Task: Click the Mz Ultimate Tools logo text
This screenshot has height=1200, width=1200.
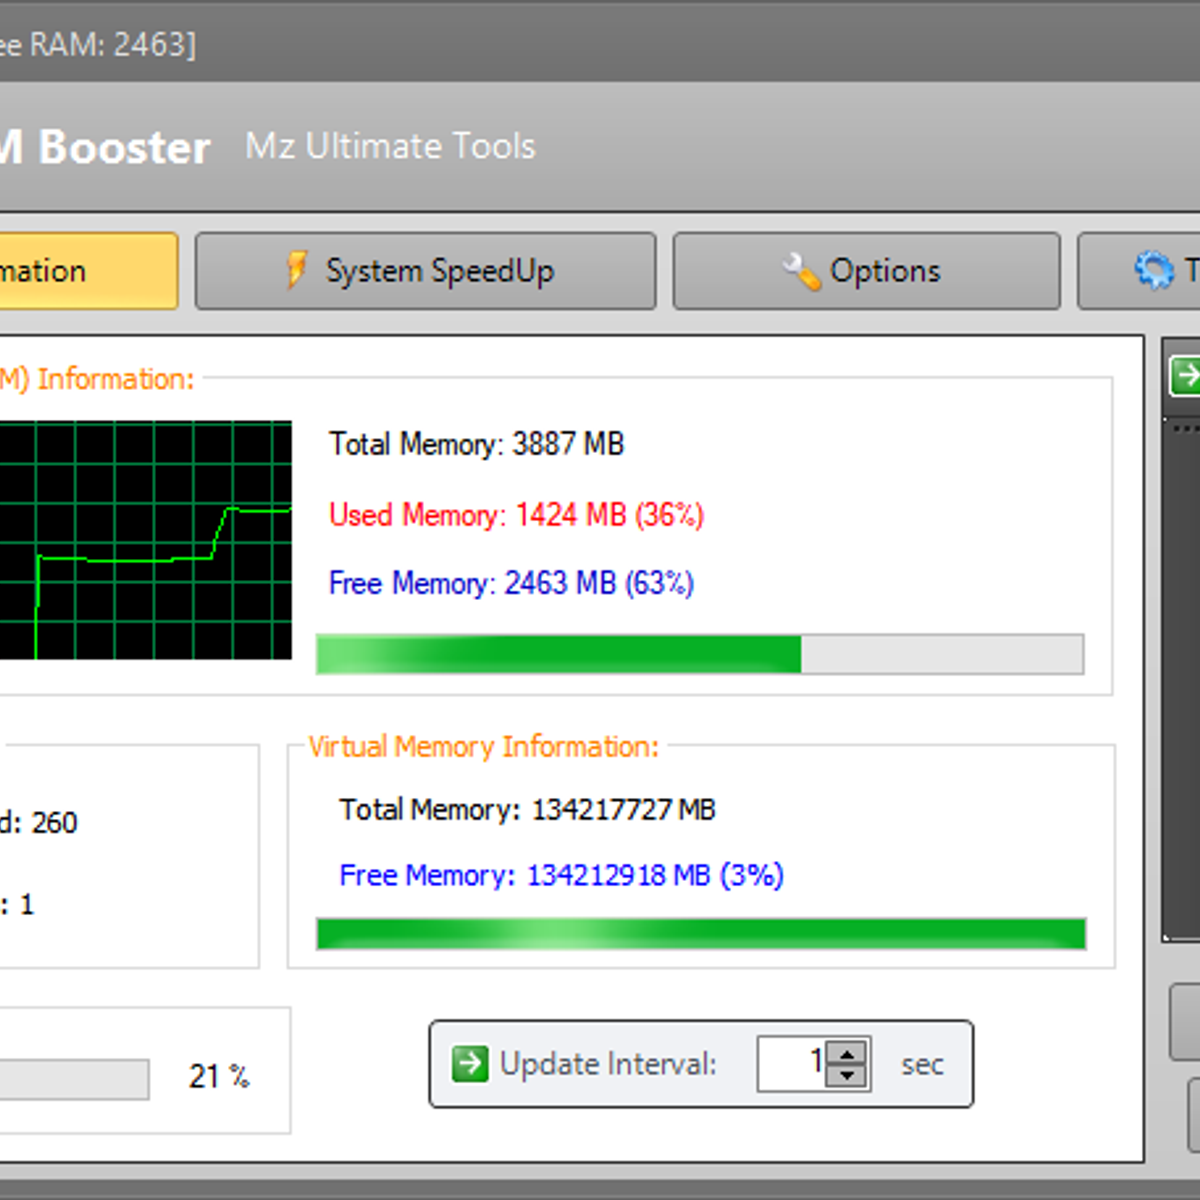Action: [390, 146]
